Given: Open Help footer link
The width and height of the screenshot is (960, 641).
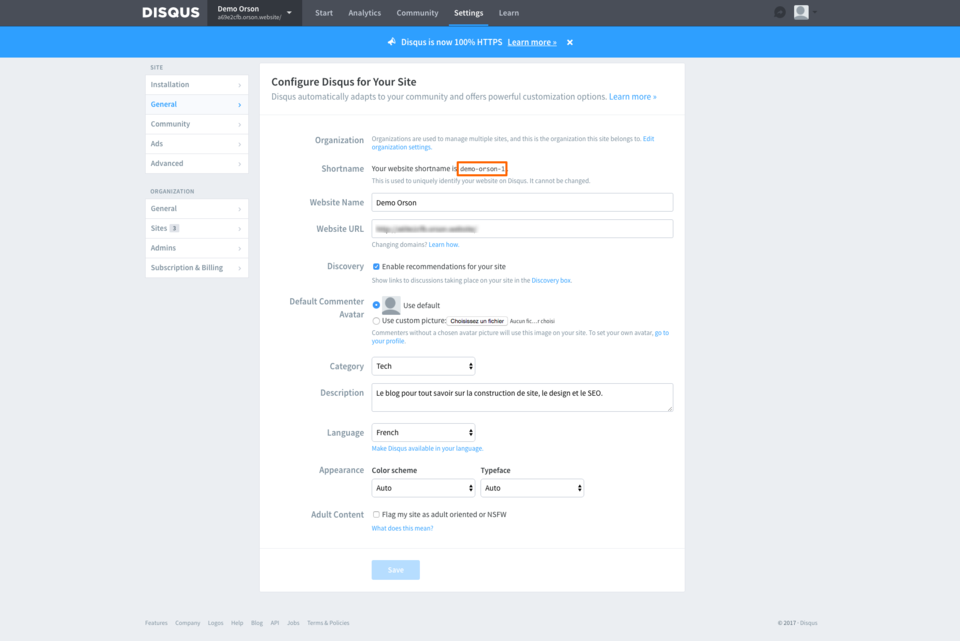Looking at the screenshot, I should (237, 623).
